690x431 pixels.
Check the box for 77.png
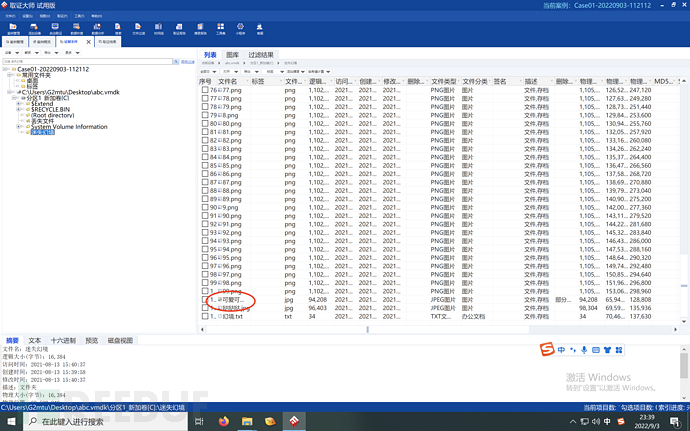[205, 90]
